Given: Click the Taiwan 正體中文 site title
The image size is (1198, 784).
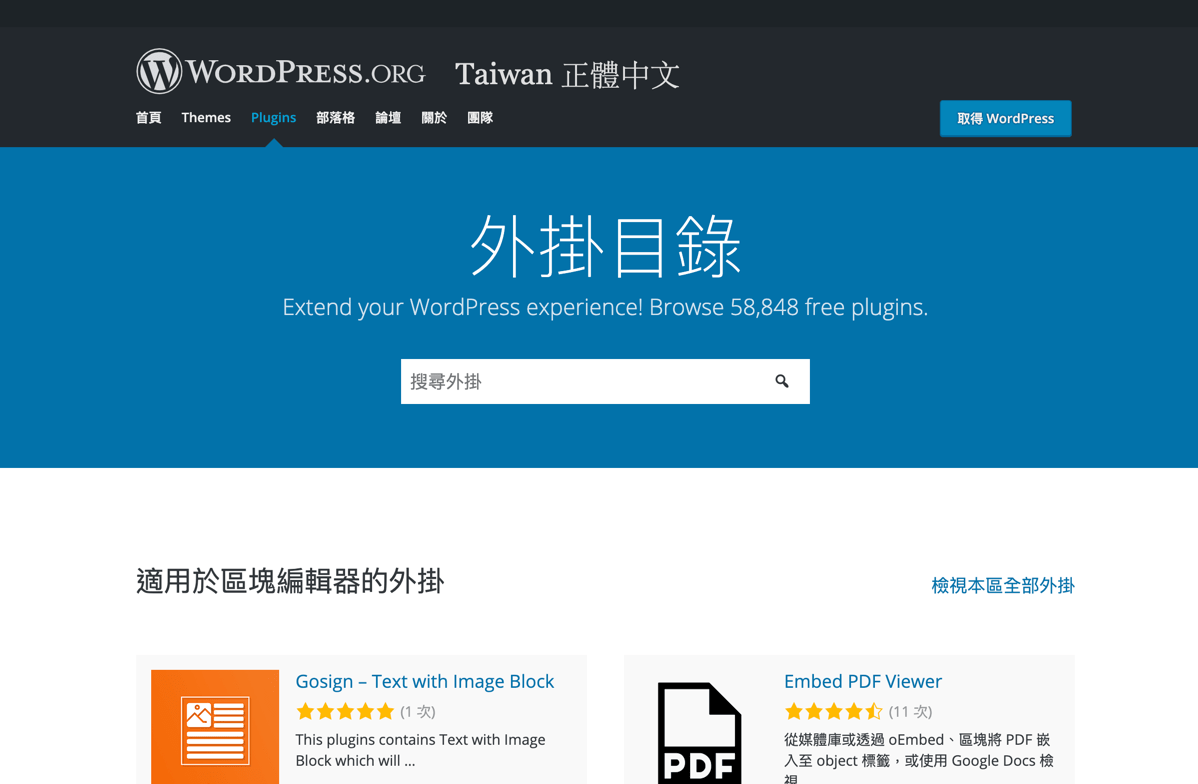Looking at the screenshot, I should point(567,74).
